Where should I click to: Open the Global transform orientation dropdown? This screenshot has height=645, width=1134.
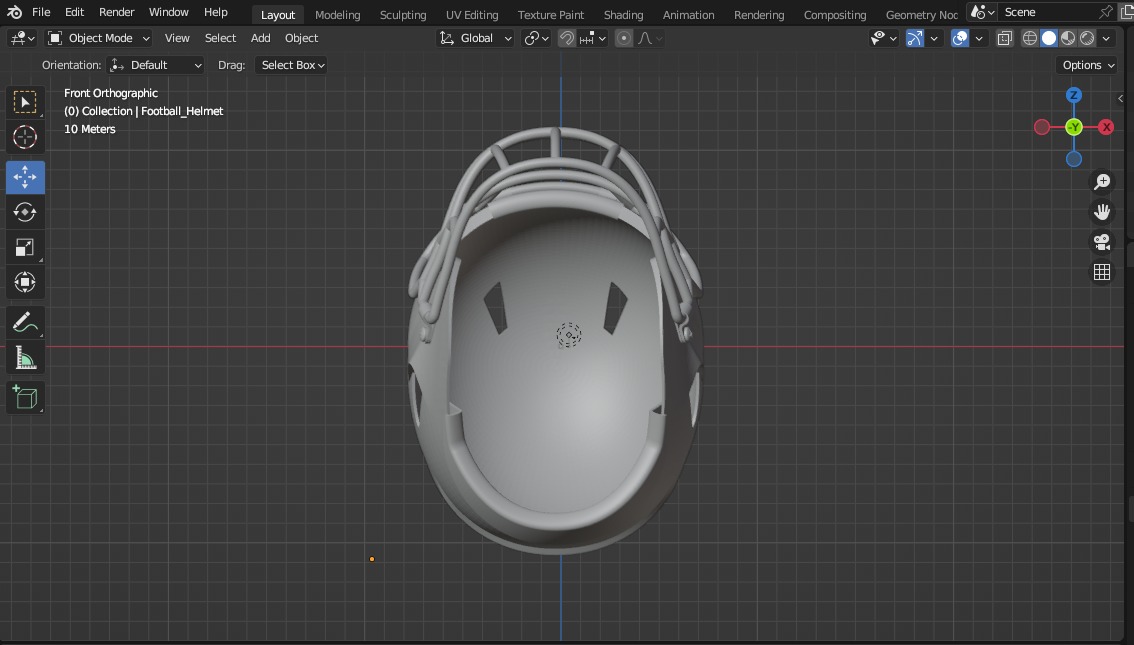tap(475, 38)
